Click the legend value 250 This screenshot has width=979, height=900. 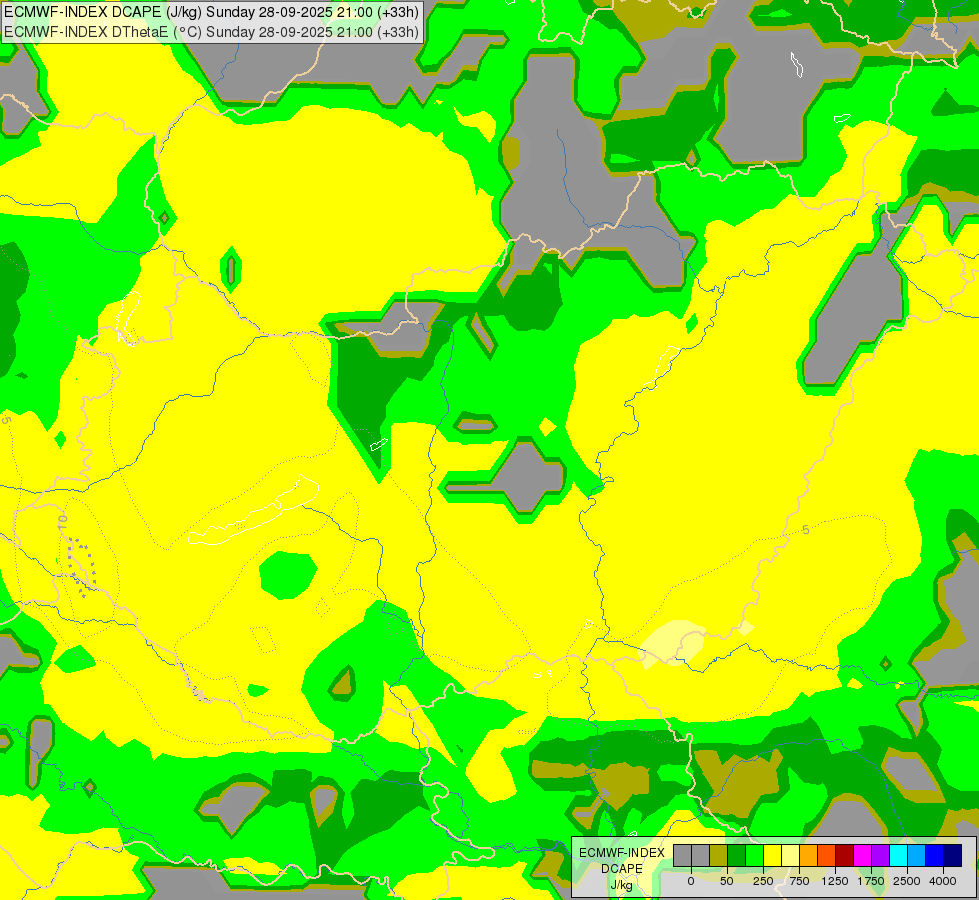point(763,881)
